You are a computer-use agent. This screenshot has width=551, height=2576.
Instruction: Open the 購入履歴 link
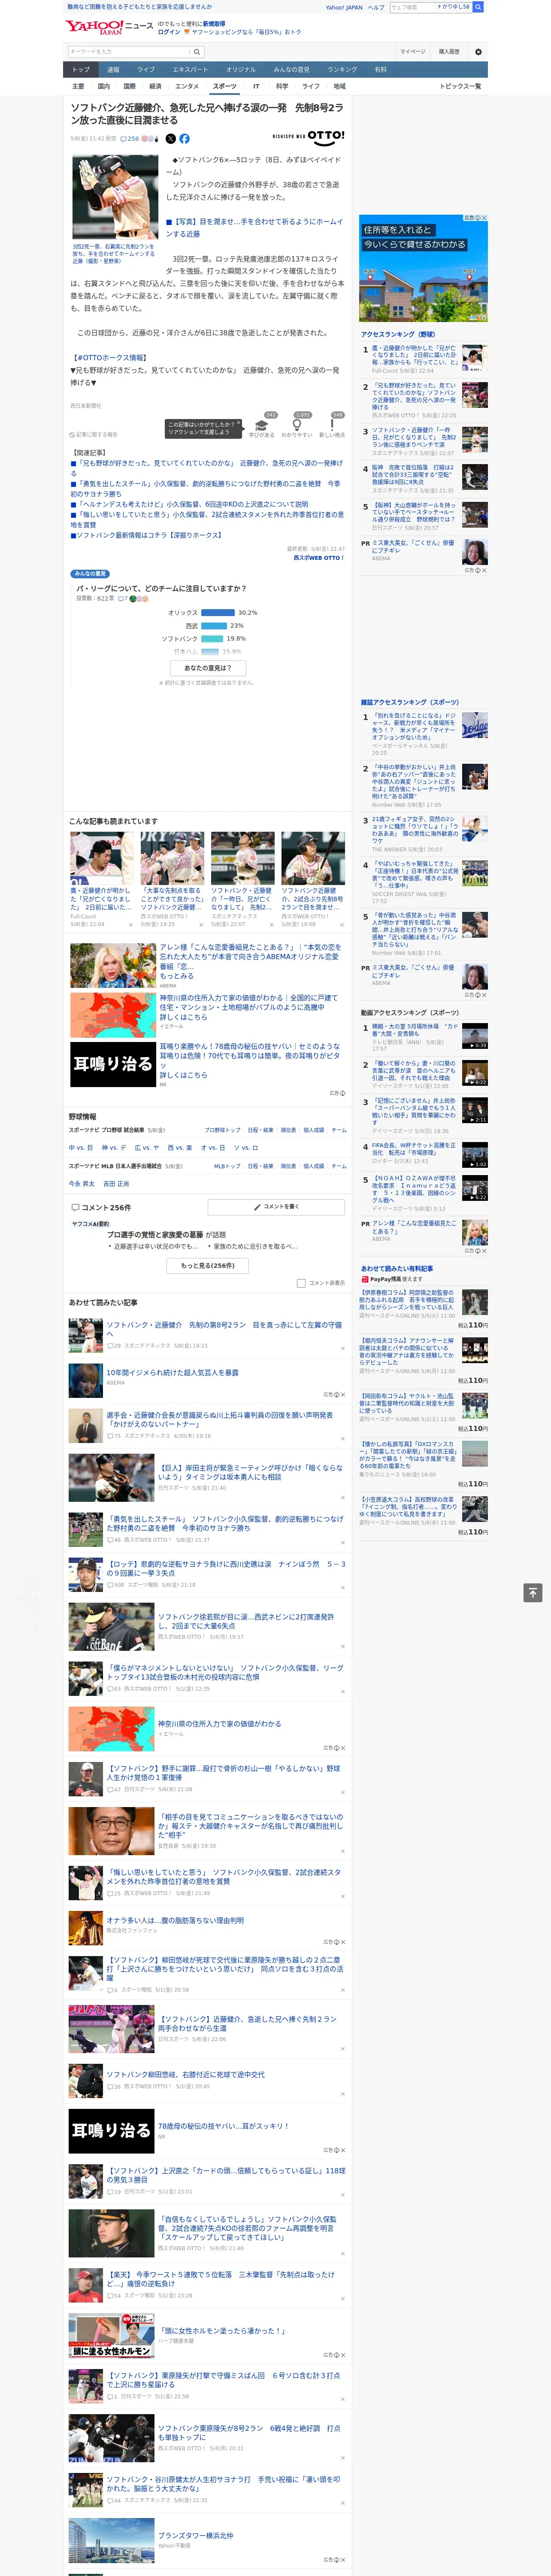(449, 52)
